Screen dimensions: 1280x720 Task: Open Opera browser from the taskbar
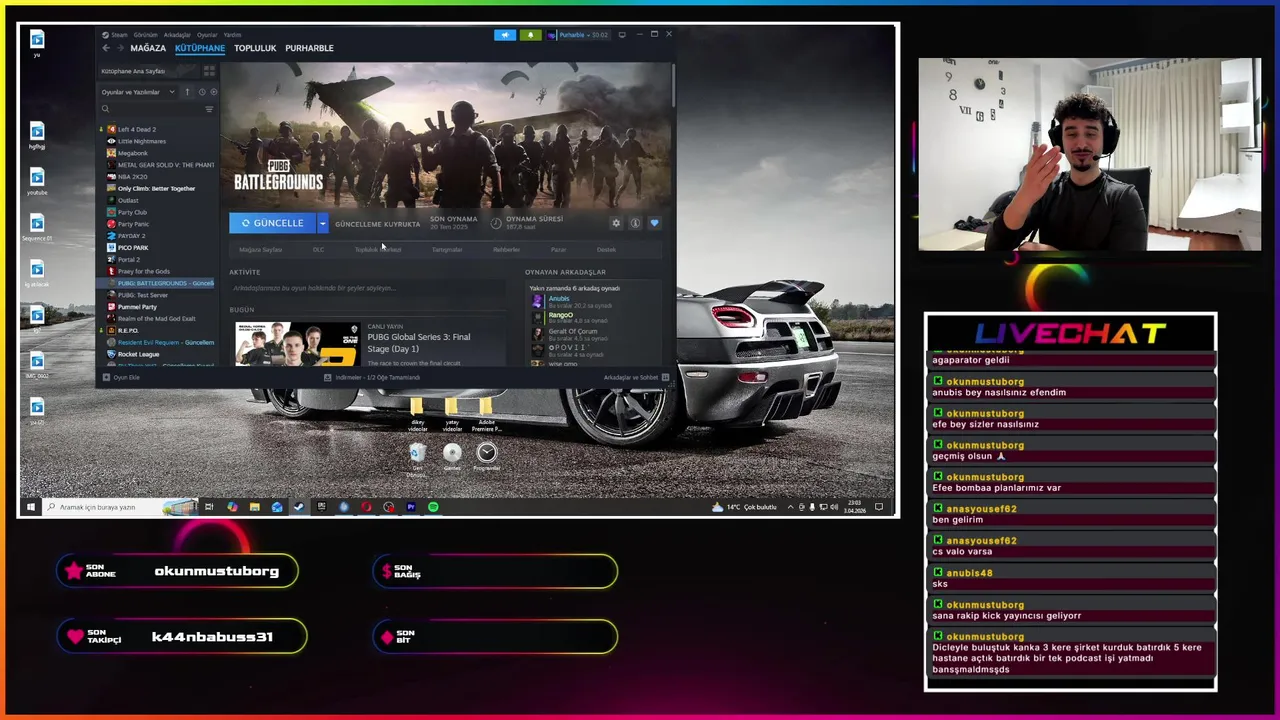[x=366, y=507]
